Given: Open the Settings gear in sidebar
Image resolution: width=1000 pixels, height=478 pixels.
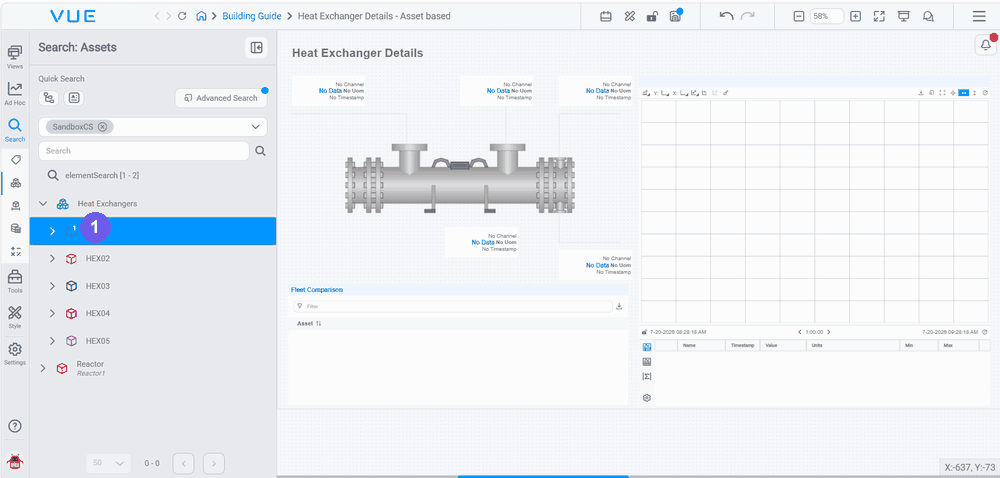Looking at the screenshot, I should tap(15, 354).
